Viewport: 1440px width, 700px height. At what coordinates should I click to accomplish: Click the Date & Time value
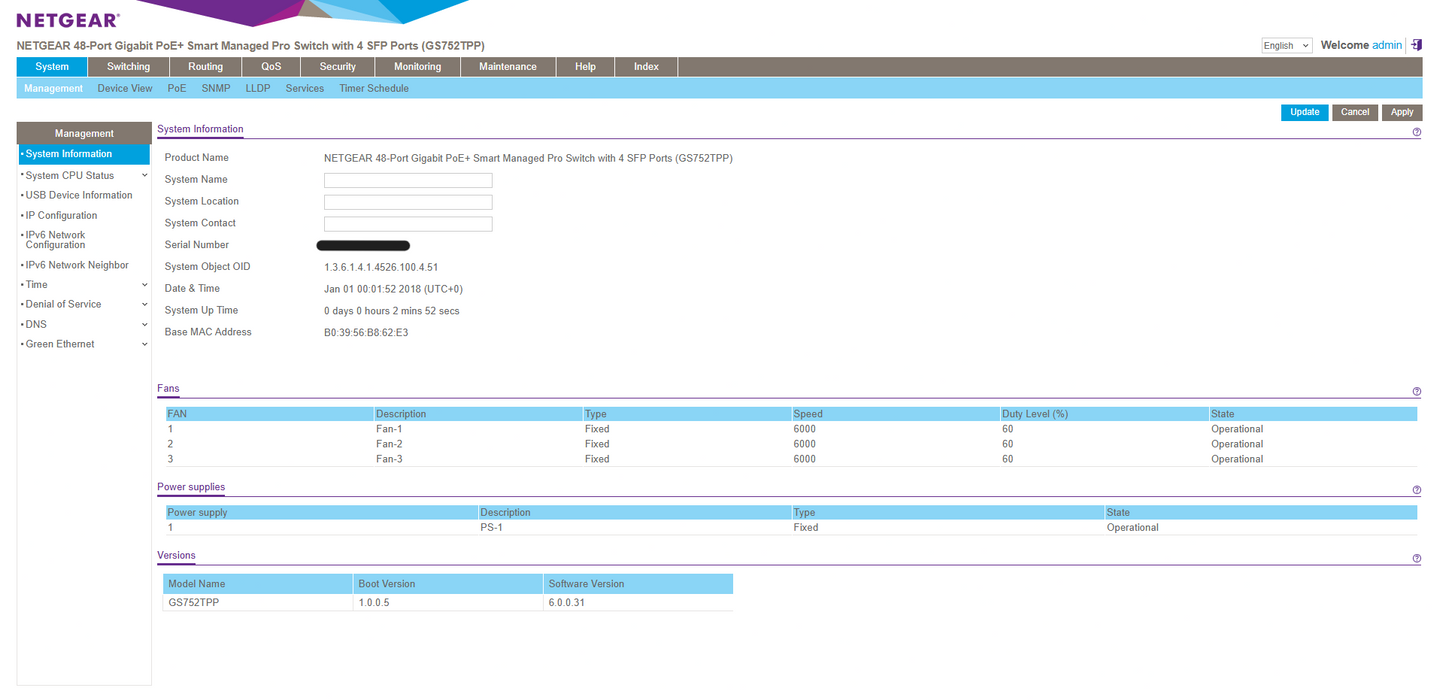393,289
